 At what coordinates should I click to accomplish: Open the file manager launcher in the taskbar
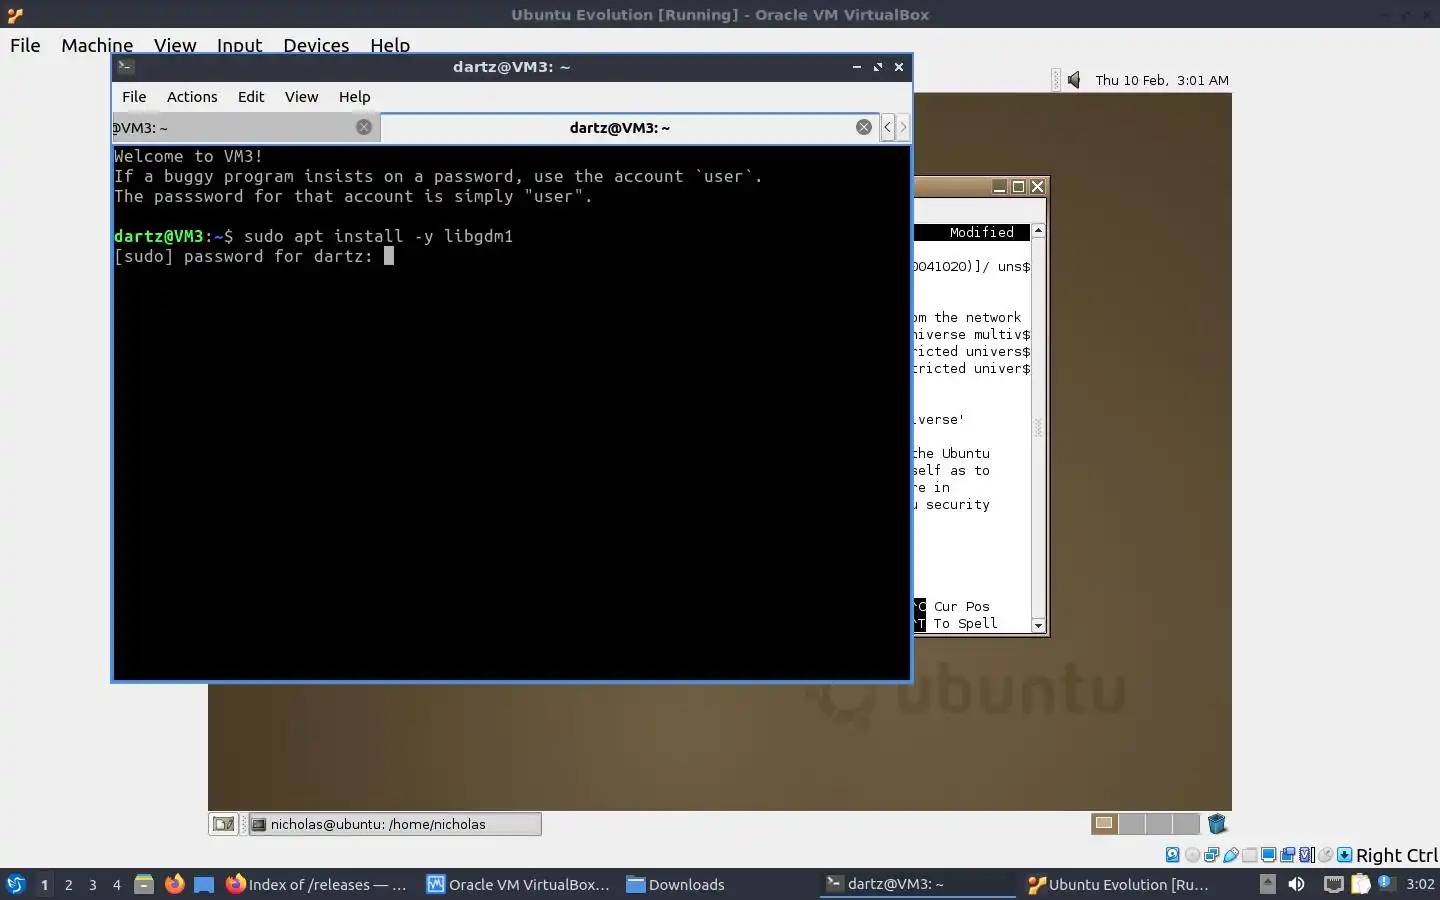pyautogui.click(x=144, y=884)
